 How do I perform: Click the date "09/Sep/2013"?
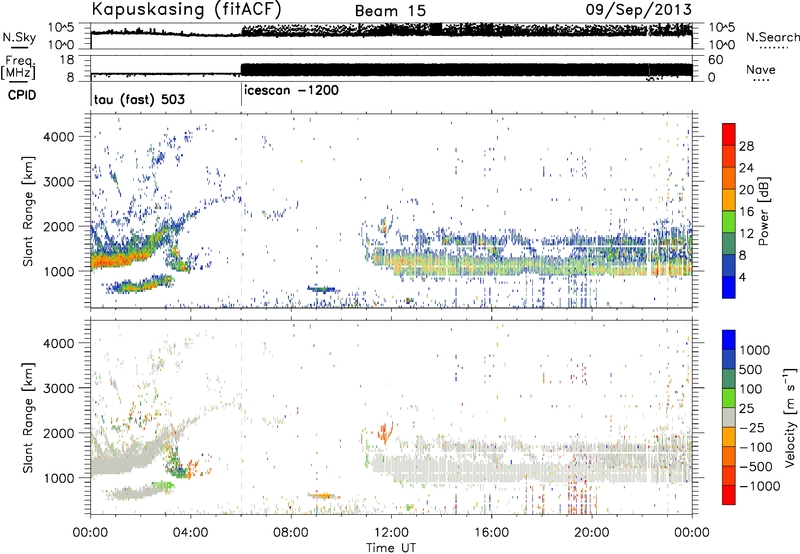tap(639, 9)
